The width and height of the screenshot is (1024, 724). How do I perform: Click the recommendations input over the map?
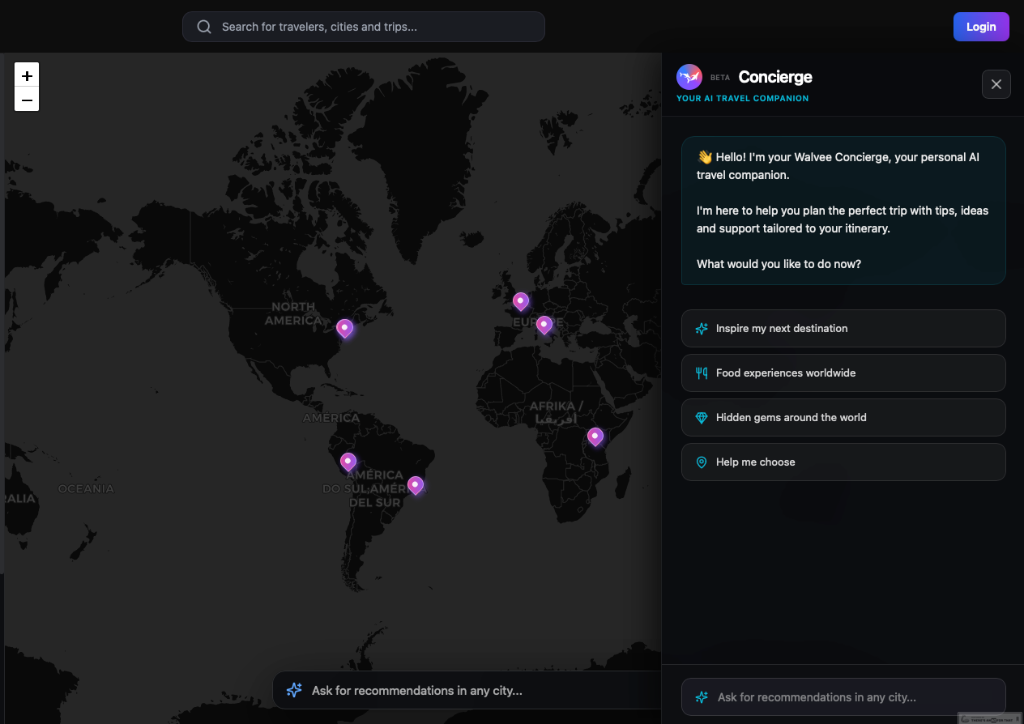point(467,690)
